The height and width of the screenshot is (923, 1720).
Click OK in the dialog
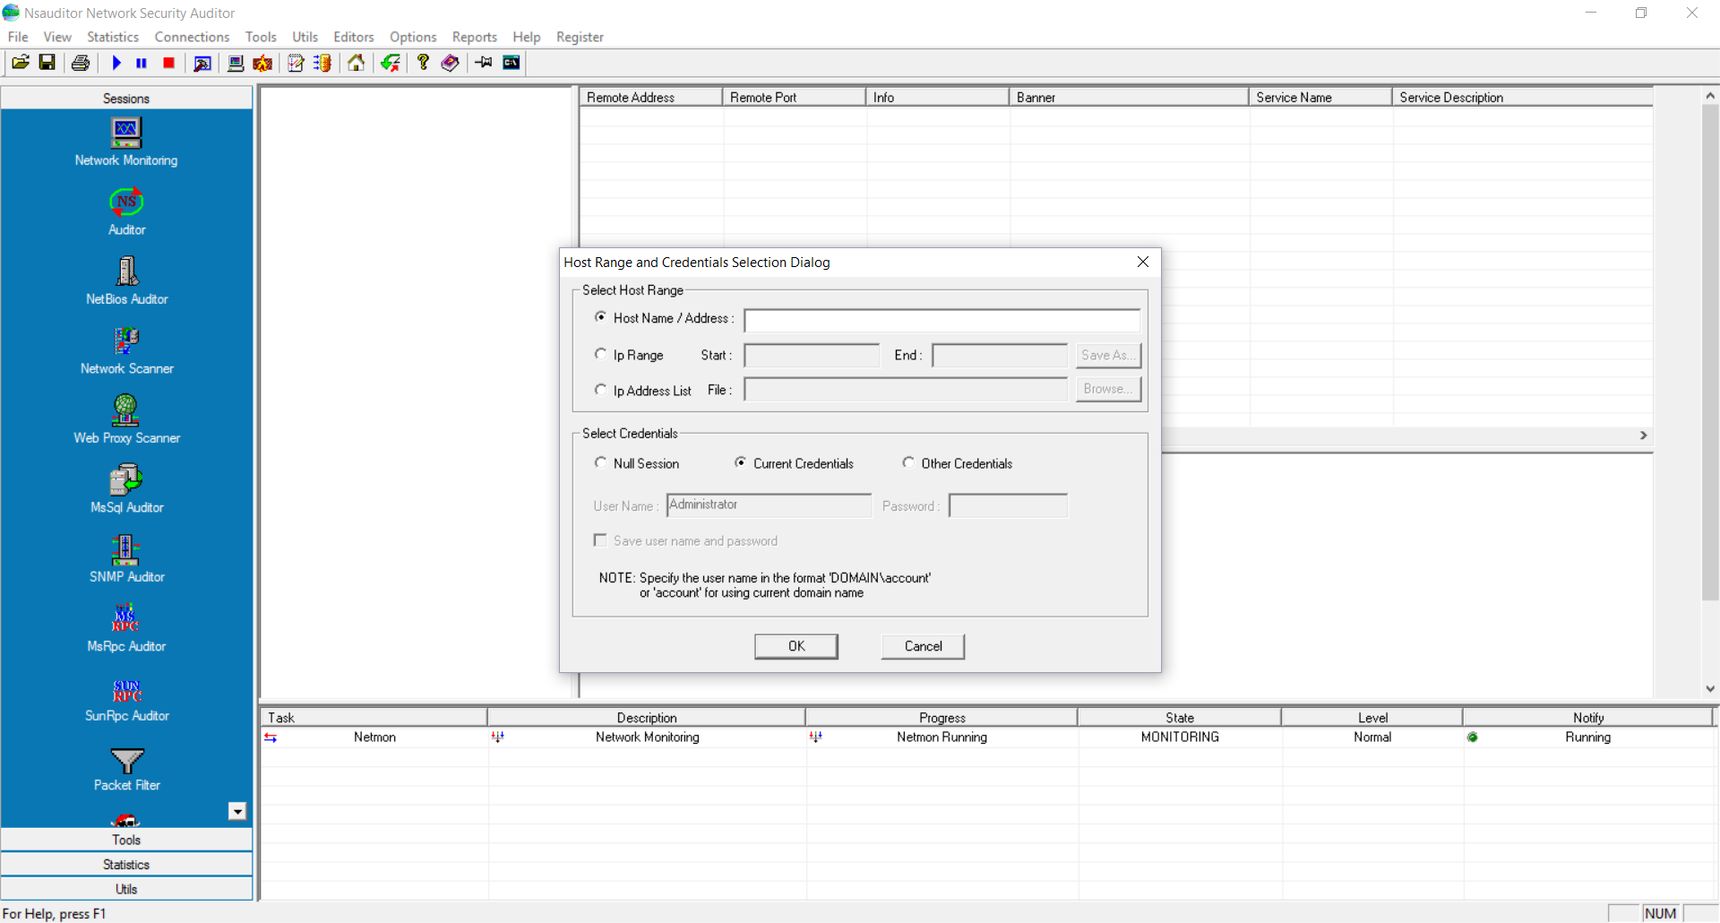click(796, 646)
